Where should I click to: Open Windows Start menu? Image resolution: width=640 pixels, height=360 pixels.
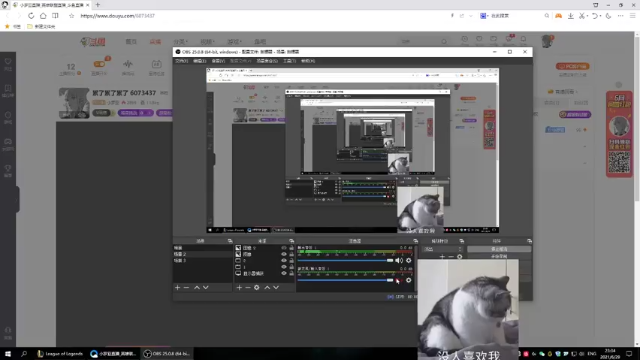pos(8,354)
